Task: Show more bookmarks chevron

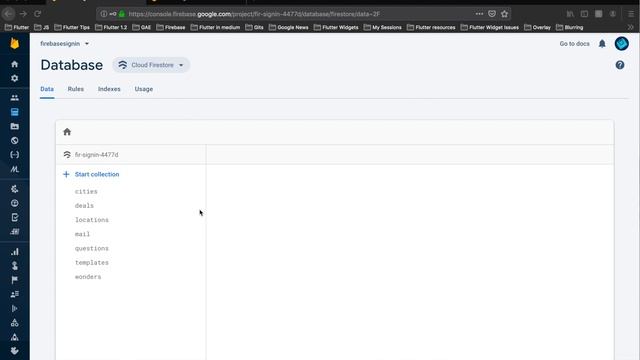Action: pos(630,27)
